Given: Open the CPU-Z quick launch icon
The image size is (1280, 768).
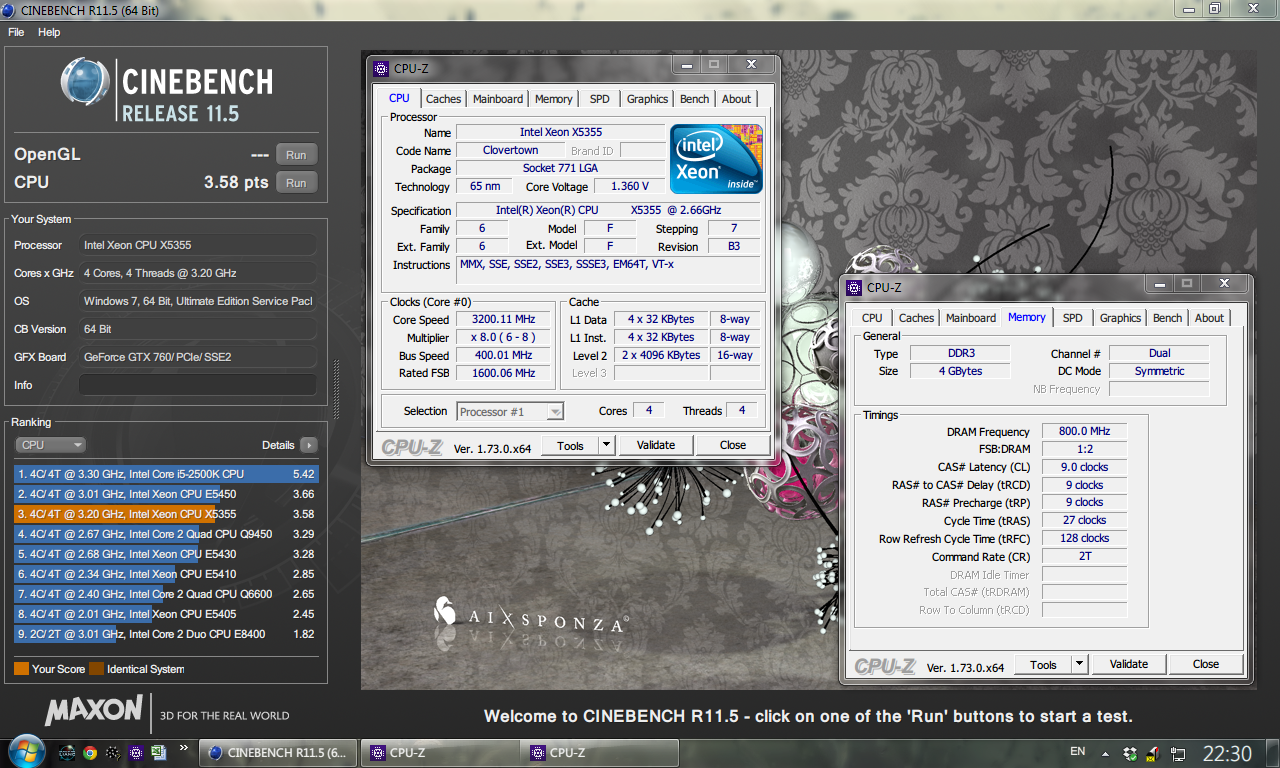Looking at the screenshot, I should pos(136,753).
